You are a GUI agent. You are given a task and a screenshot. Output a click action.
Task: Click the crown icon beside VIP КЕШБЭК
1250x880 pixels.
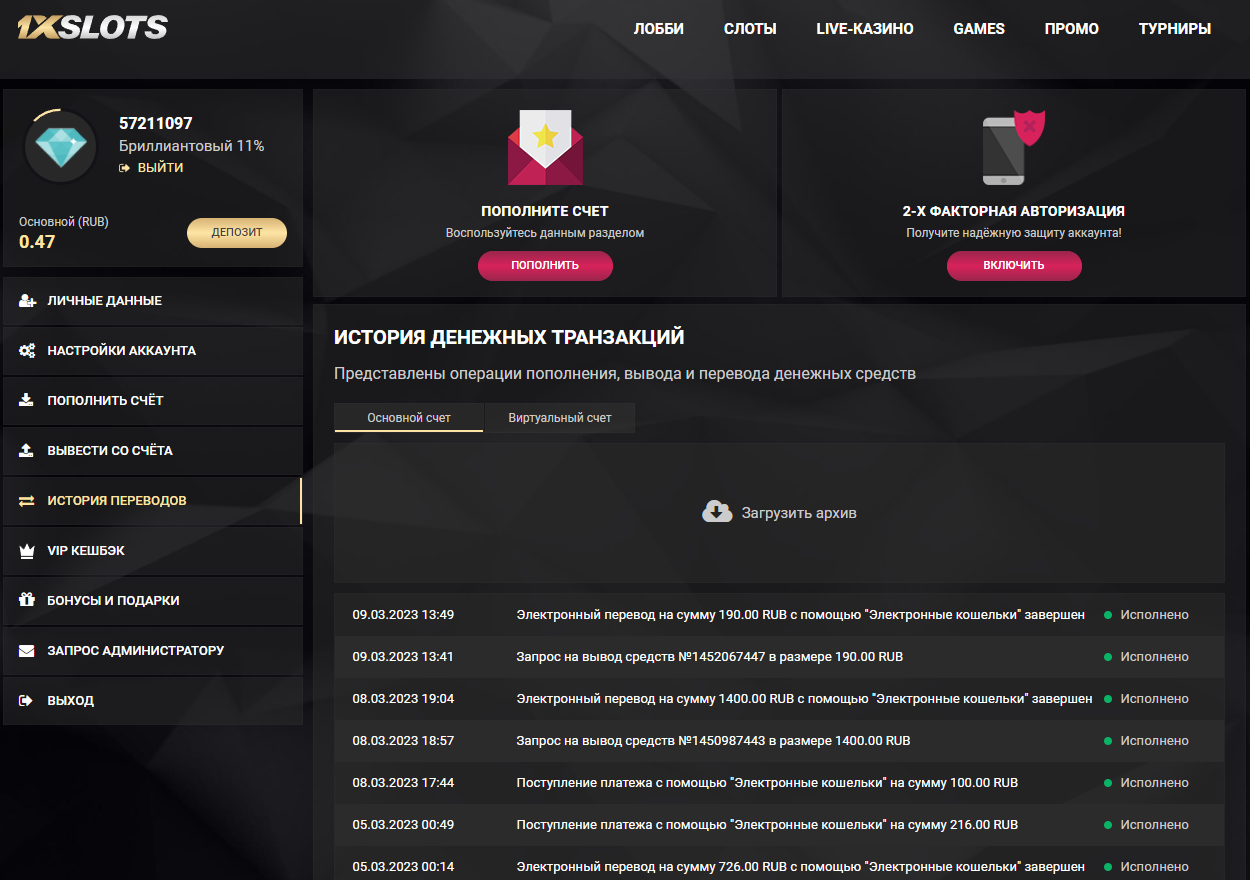pyautogui.click(x=27, y=551)
